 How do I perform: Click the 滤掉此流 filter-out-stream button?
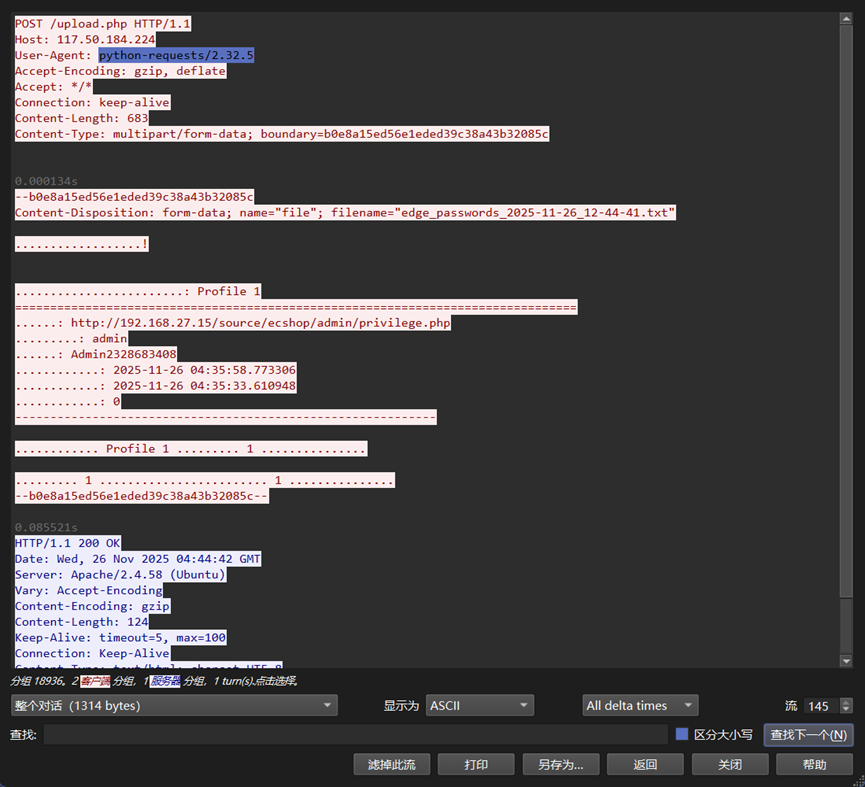(391, 764)
